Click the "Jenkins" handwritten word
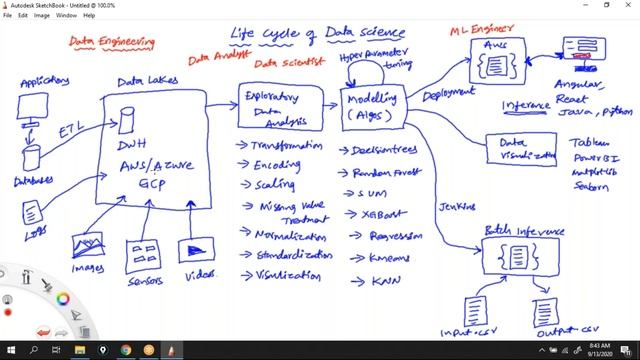The image size is (640, 360). point(457,207)
